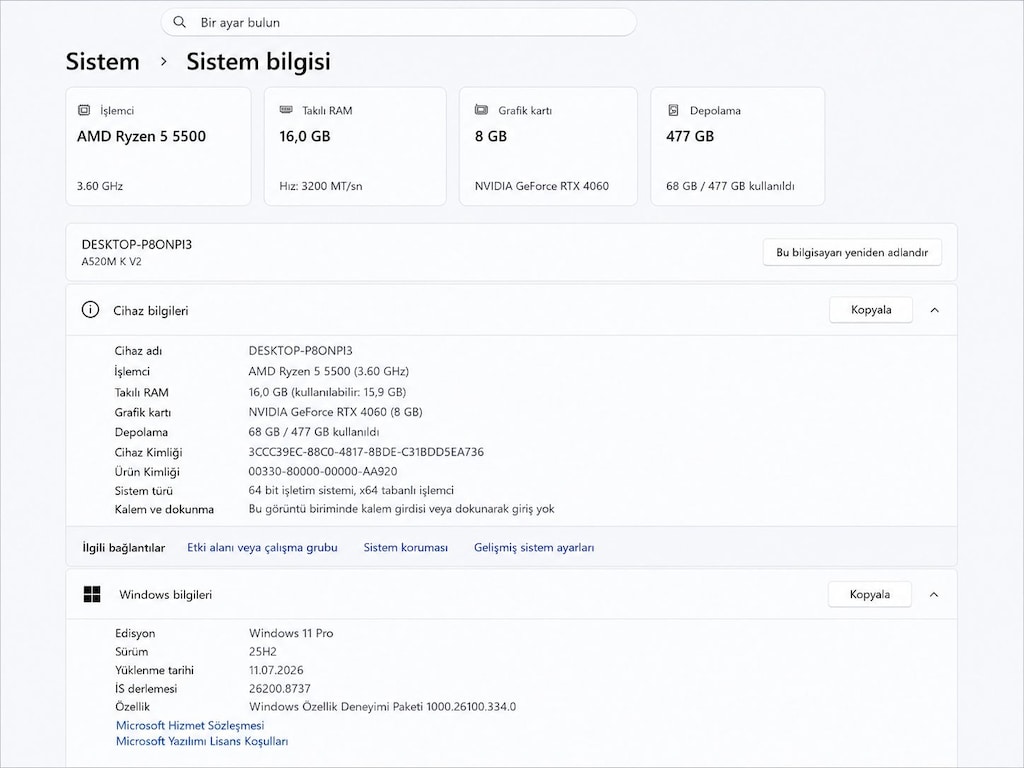The image size is (1024, 768).
Task: Click the Sürüm value 25H2
Action: click(x=263, y=651)
